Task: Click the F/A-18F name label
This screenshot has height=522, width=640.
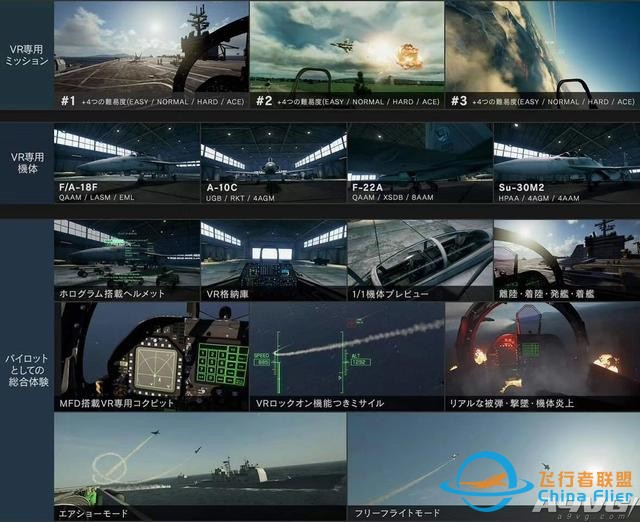Action: pos(78,187)
